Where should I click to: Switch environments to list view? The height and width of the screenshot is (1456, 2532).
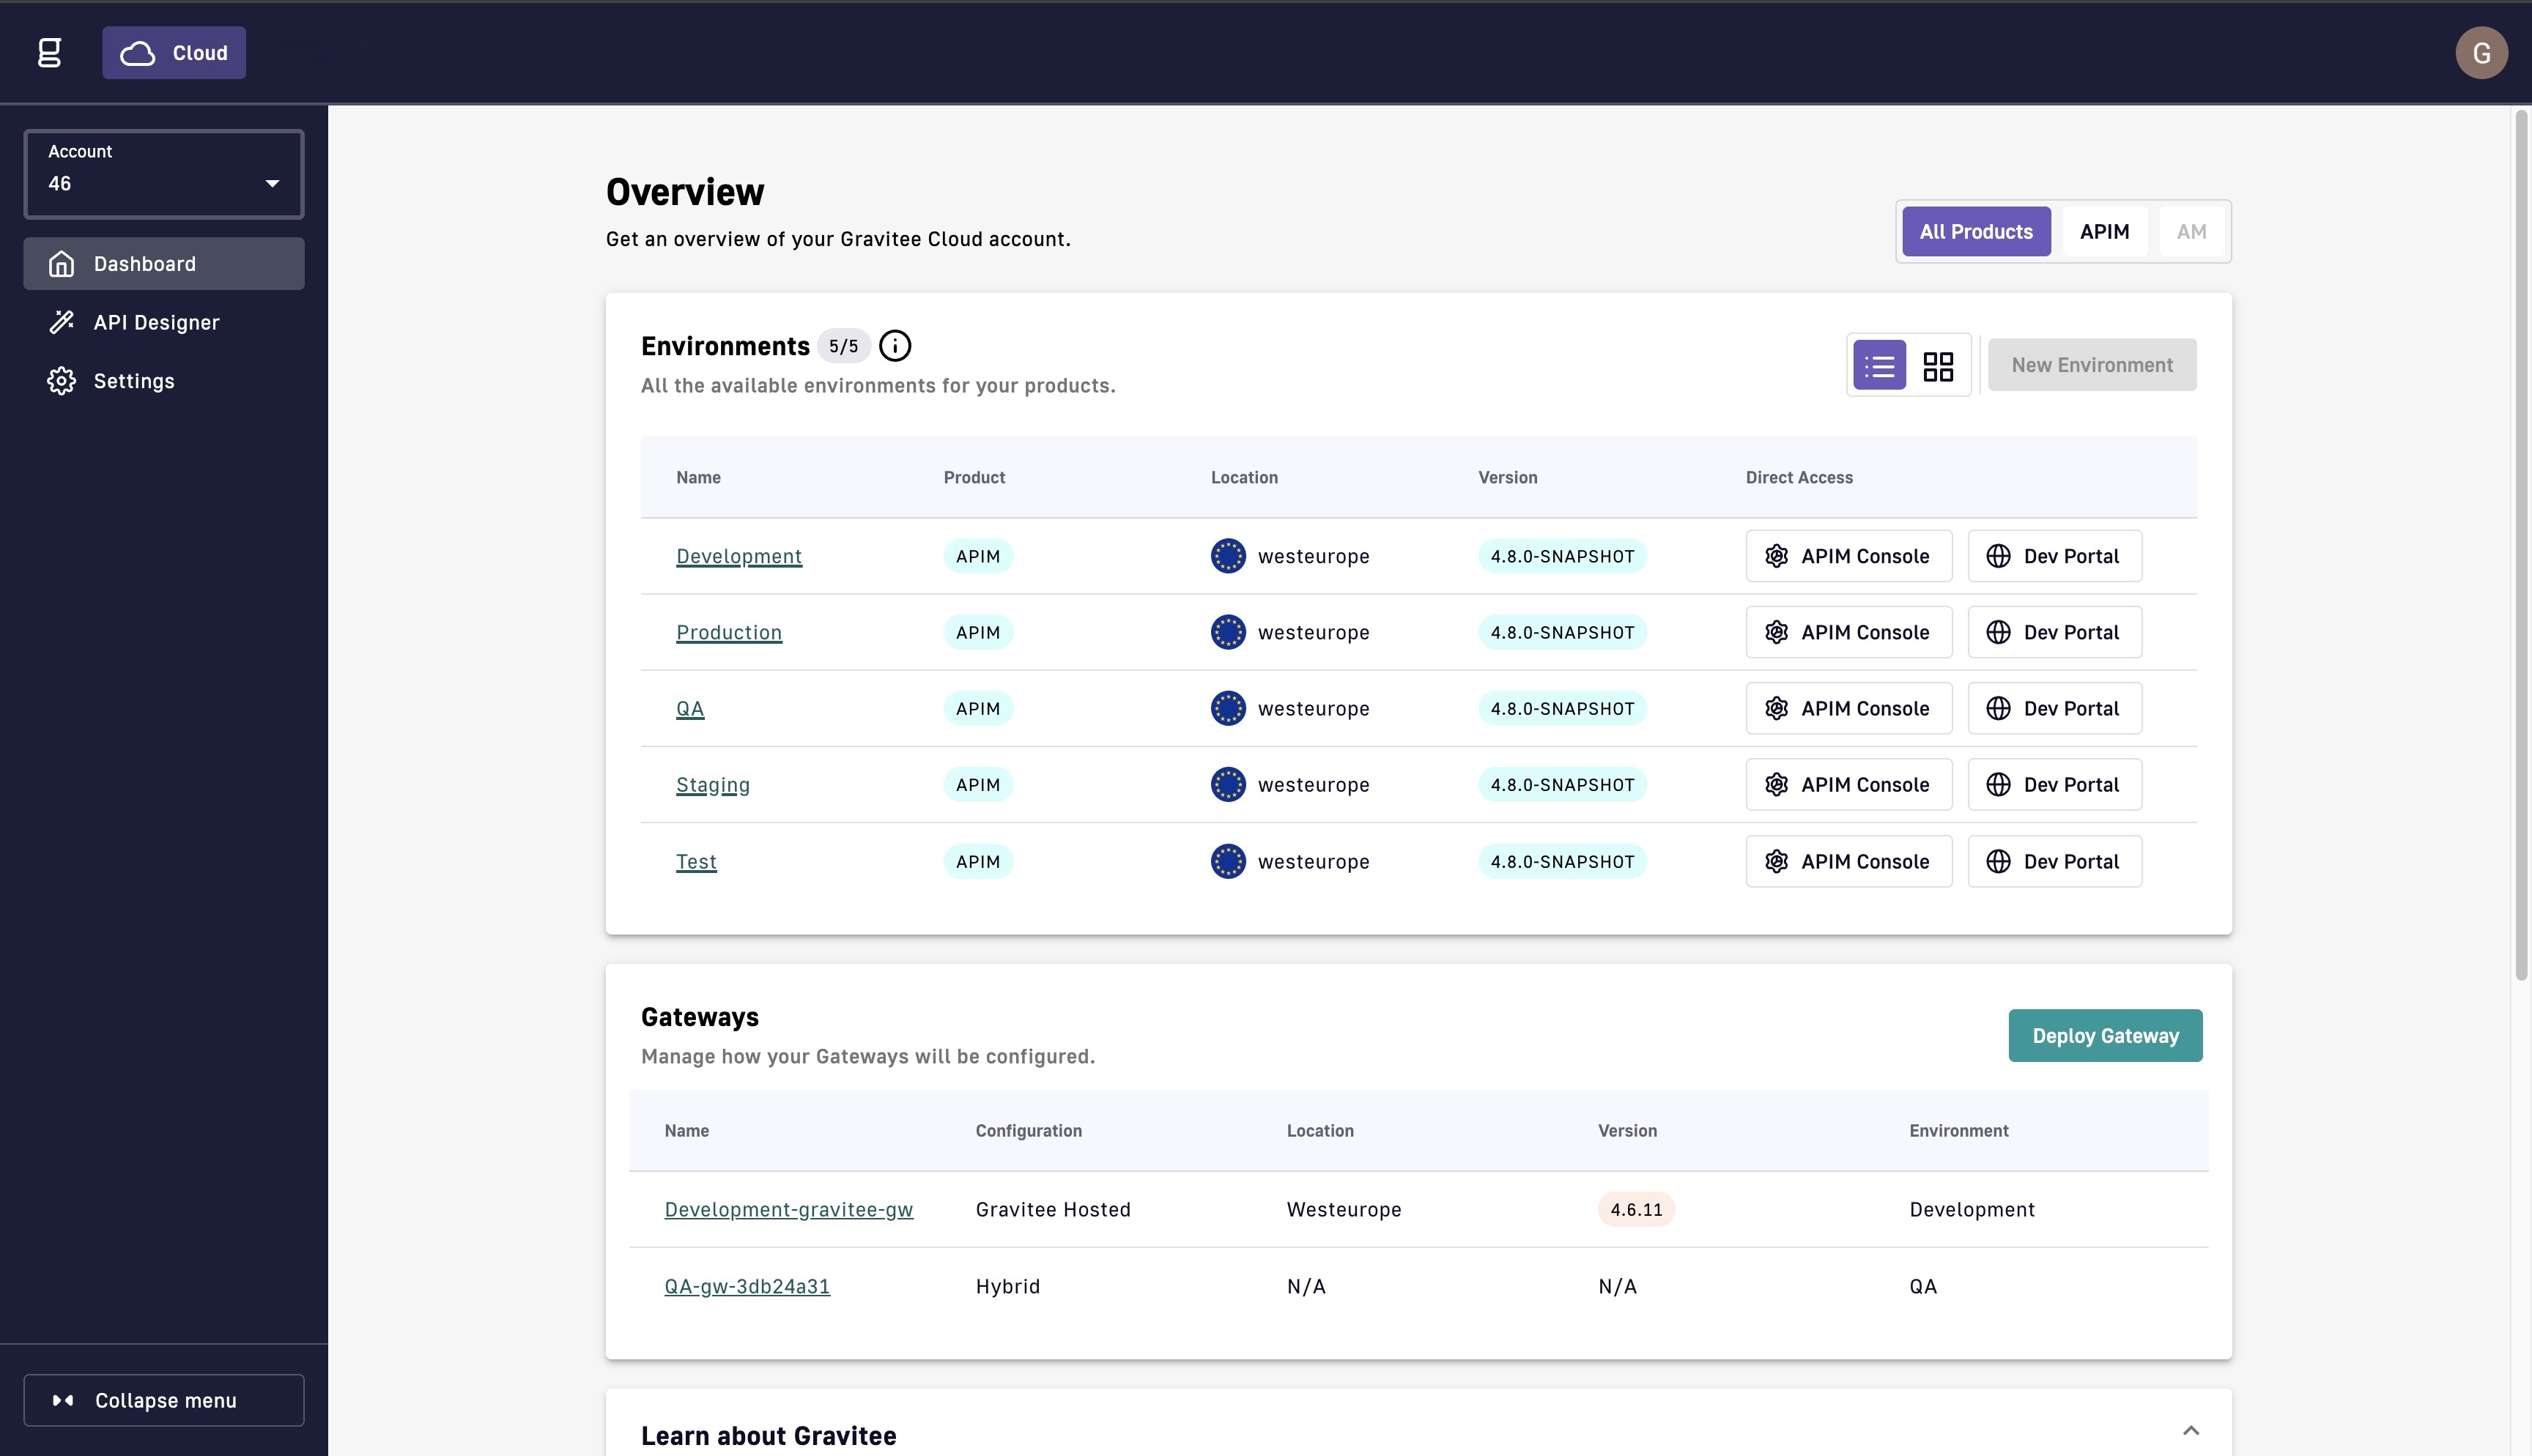coord(1879,365)
